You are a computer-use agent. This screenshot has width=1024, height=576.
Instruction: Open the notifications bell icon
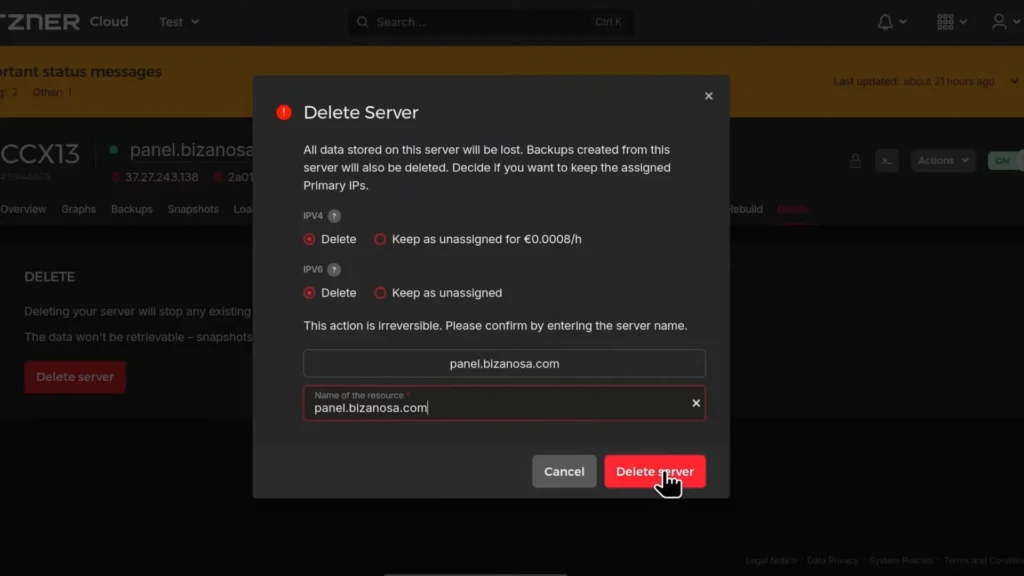tap(885, 21)
